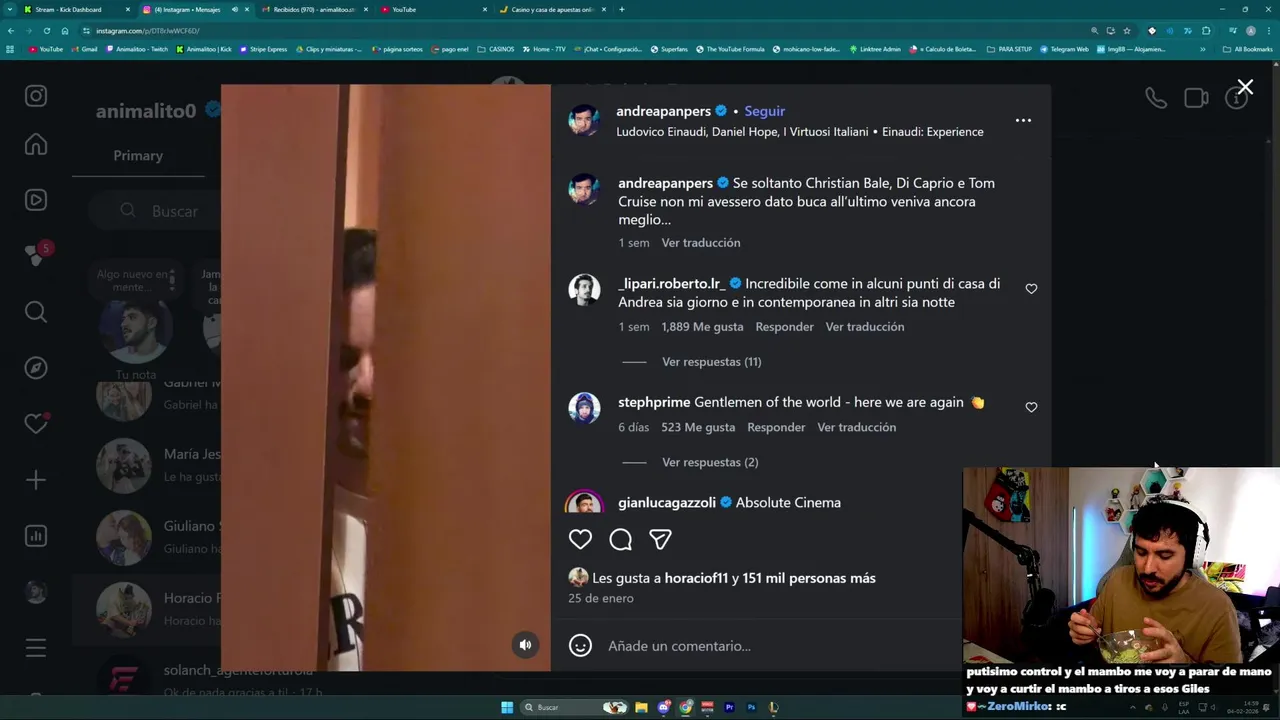
Task: Open the emoji picker for comments
Action: (580, 646)
